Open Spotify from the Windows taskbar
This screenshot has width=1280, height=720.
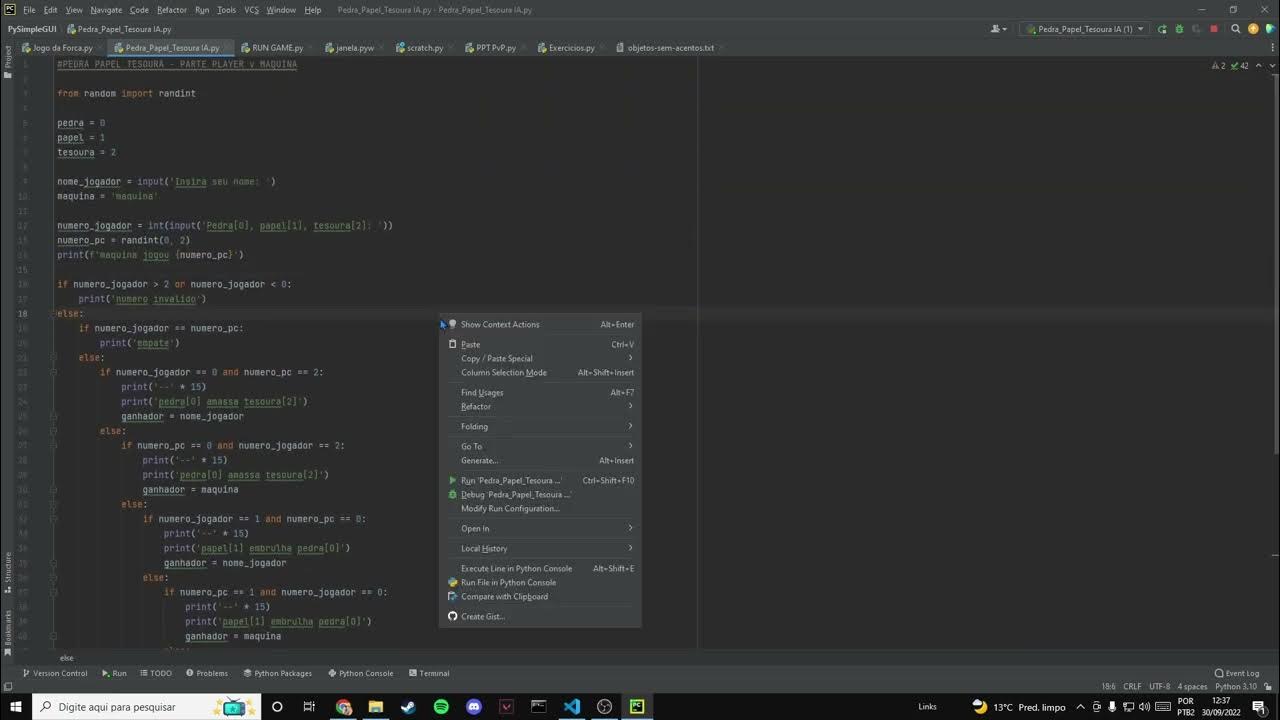click(441, 707)
